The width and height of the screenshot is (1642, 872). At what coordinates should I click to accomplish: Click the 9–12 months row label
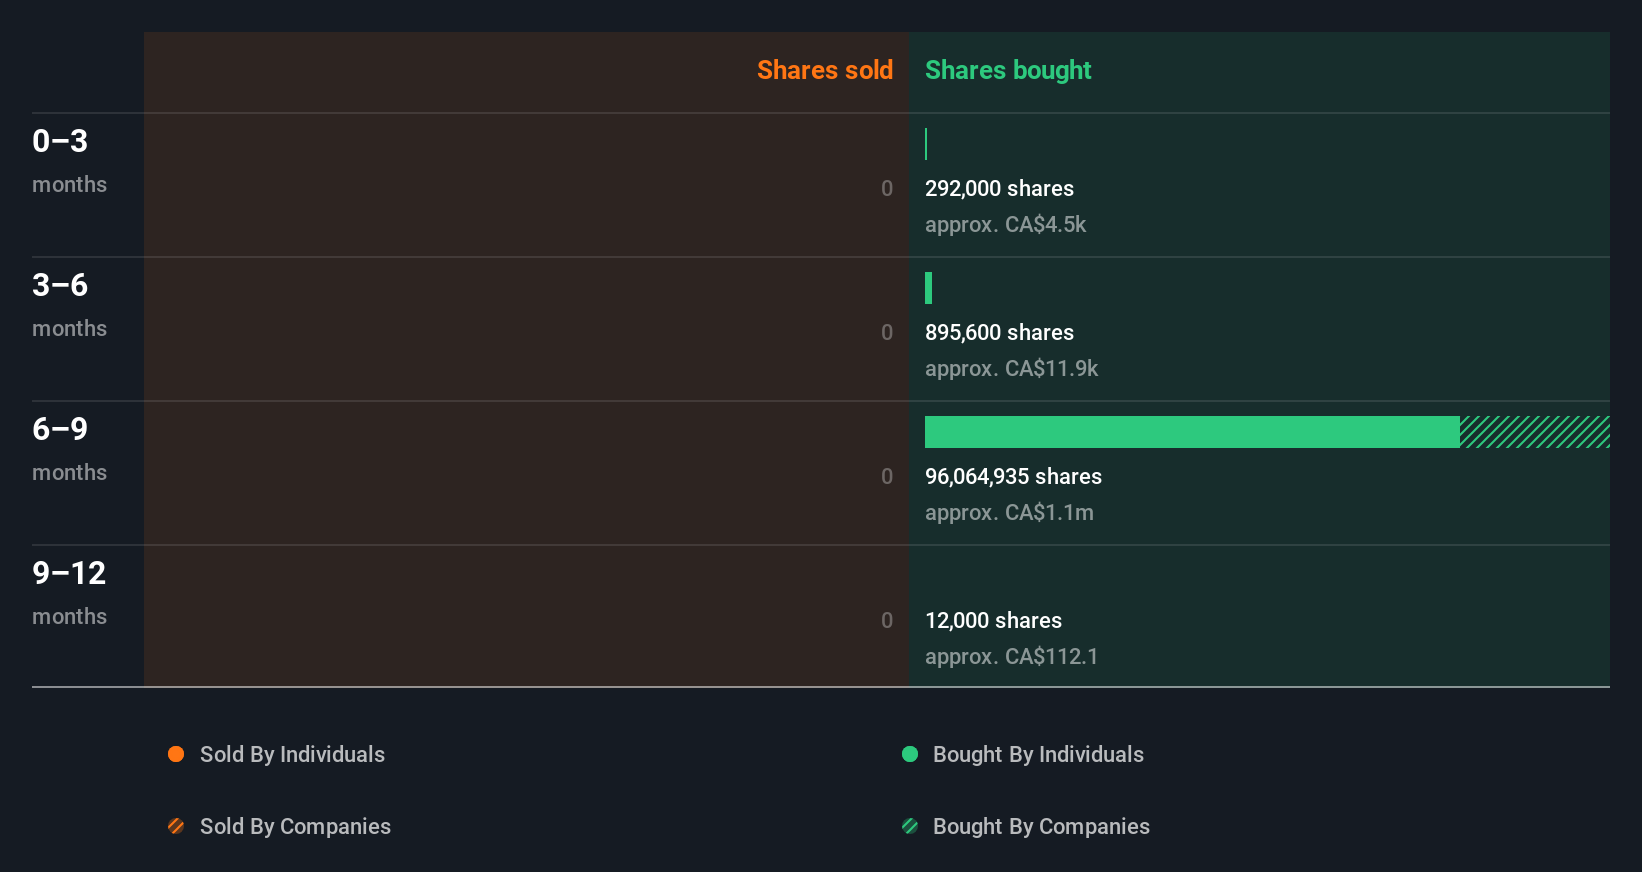click(69, 593)
